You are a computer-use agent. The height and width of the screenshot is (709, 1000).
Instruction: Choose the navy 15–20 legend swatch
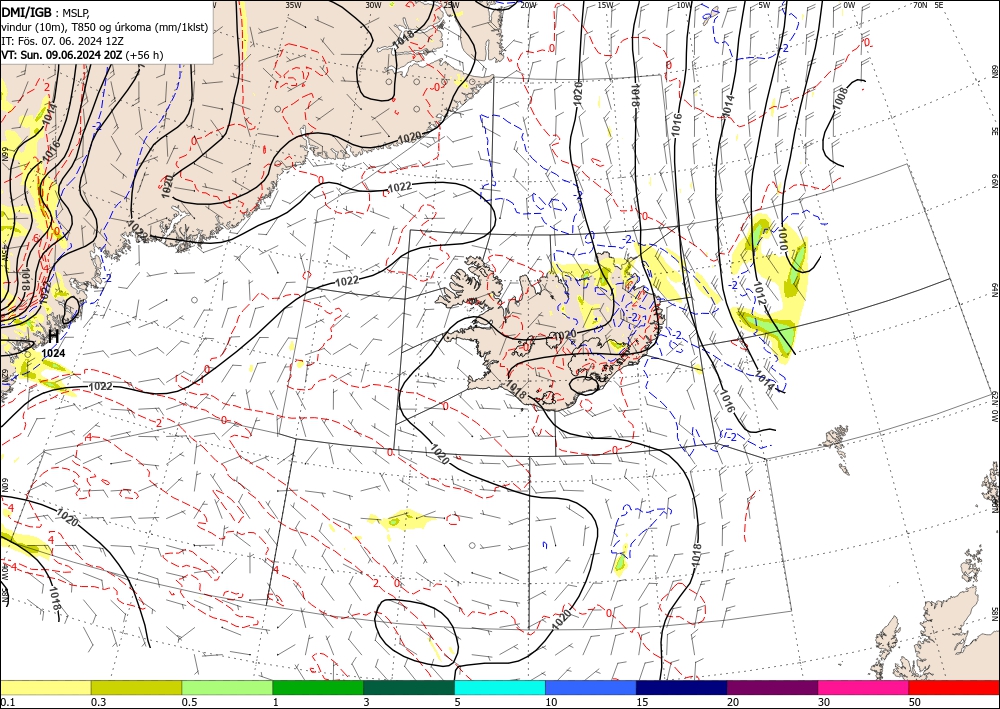coord(682,687)
